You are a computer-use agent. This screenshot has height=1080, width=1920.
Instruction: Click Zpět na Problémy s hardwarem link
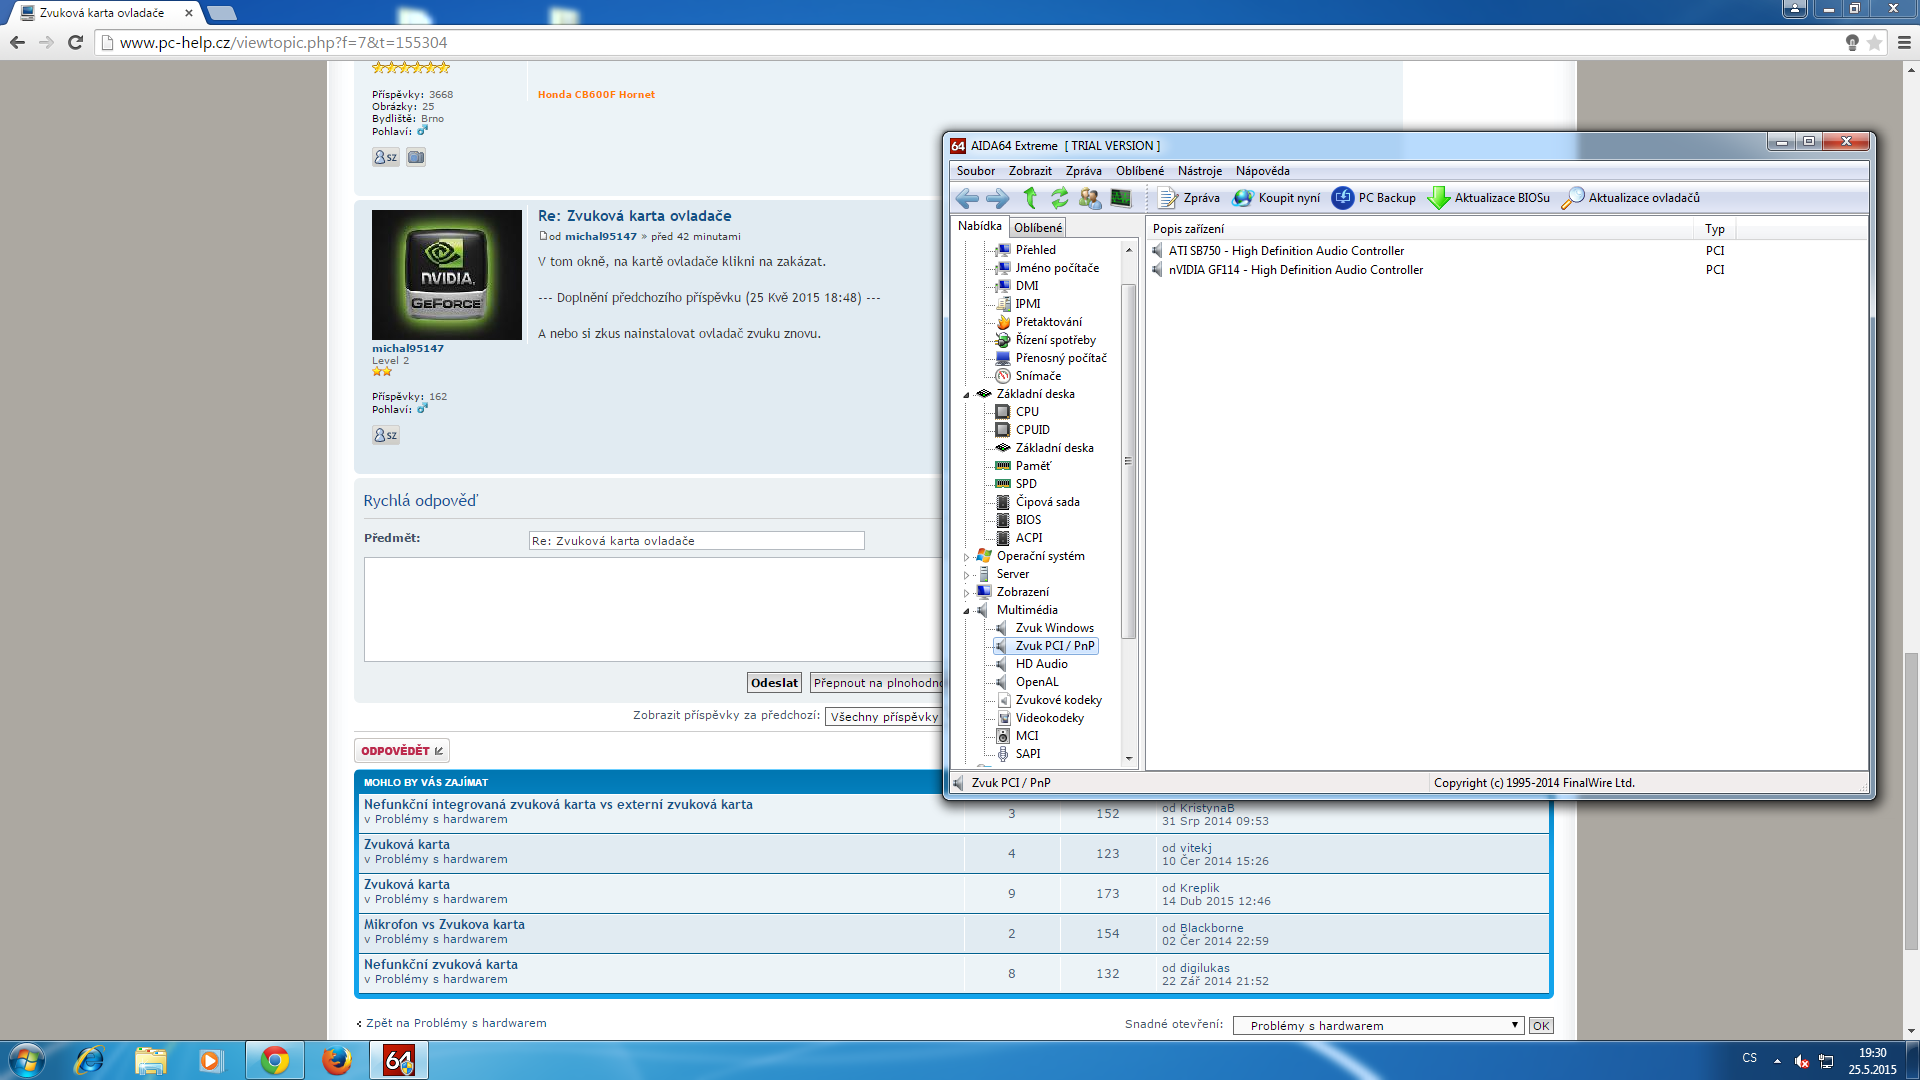point(456,1023)
